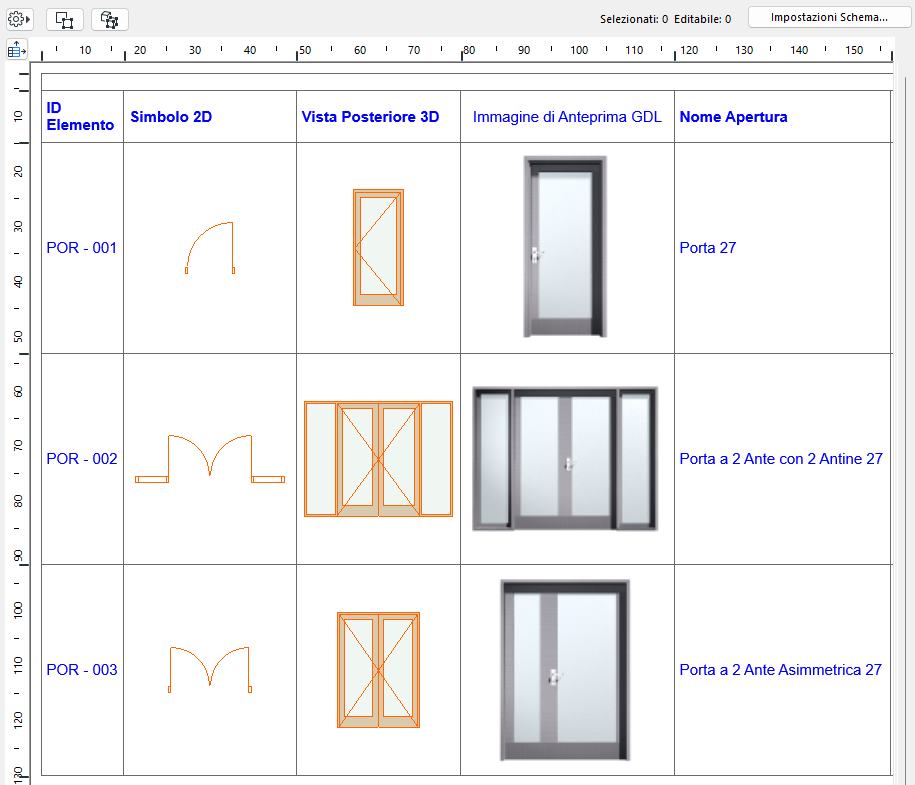The height and width of the screenshot is (785, 915).
Task: Select the Immagine di Anteprima GDL header
Action: [x=567, y=117]
